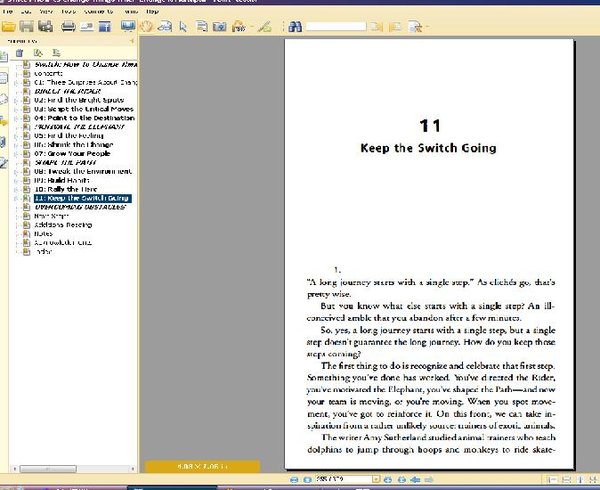Click the green pen sign icon
The height and width of the screenshot is (490, 600).
click(264, 26)
